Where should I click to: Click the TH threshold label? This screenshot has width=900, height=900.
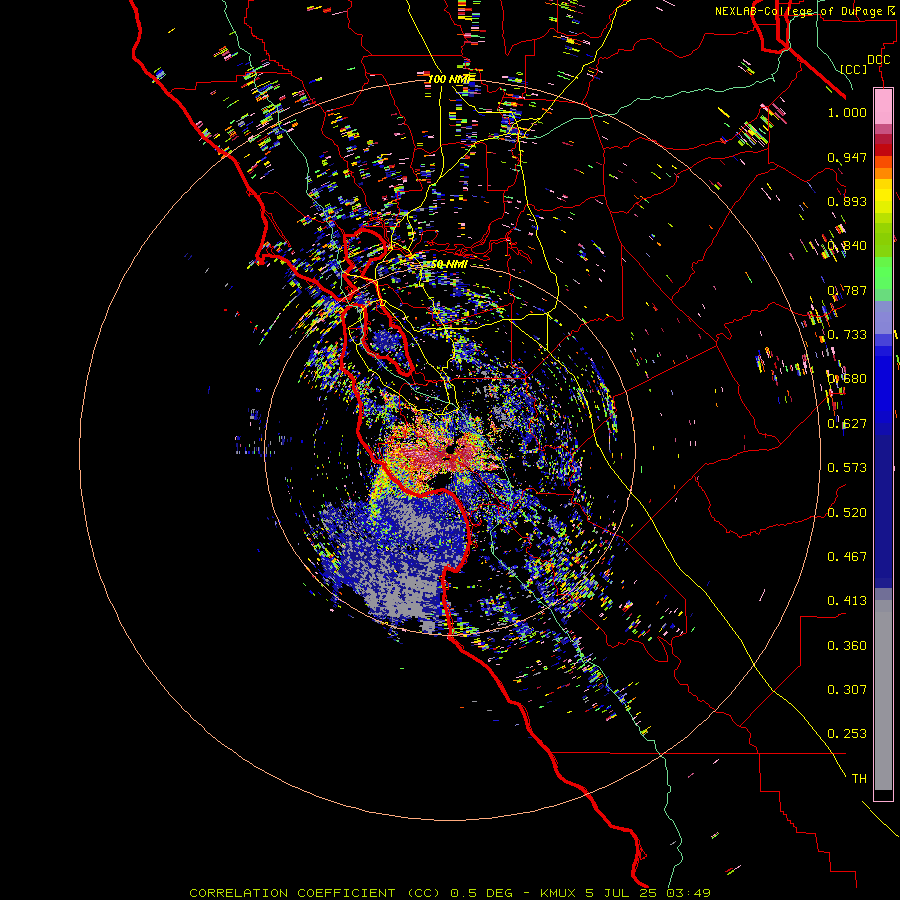(x=859, y=779)
